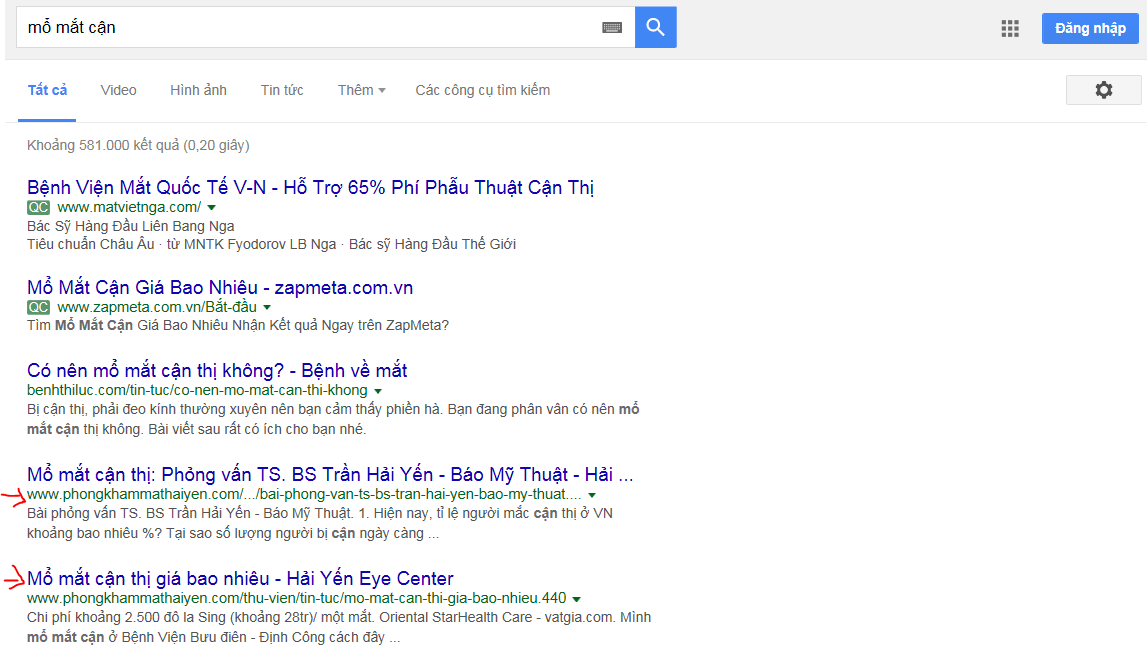Viewport: 1147px width, 651px height.
Task: Click the www.zapmeta.com.vn/Bắt-đầu green URL
Action: pos(157,307)
